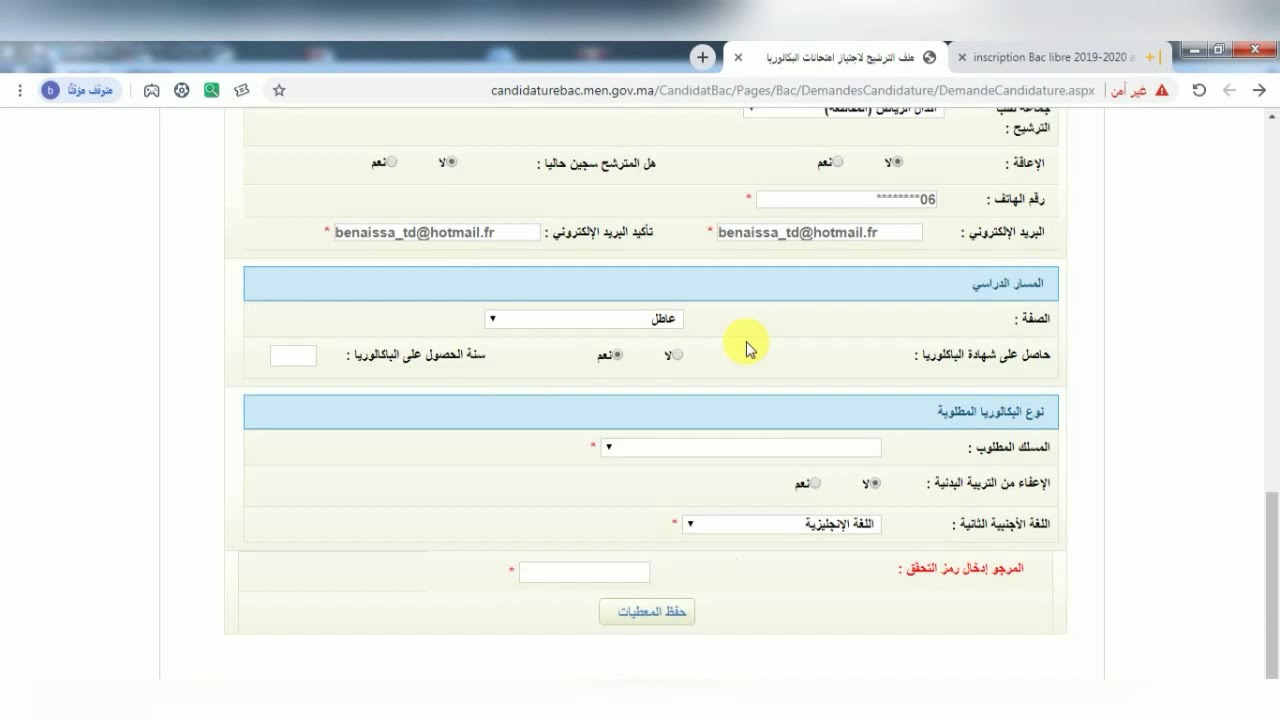Viewport: 1280px width, 720px height.
Task: Open the game controller extension icon
Action: tap(151, 90)
